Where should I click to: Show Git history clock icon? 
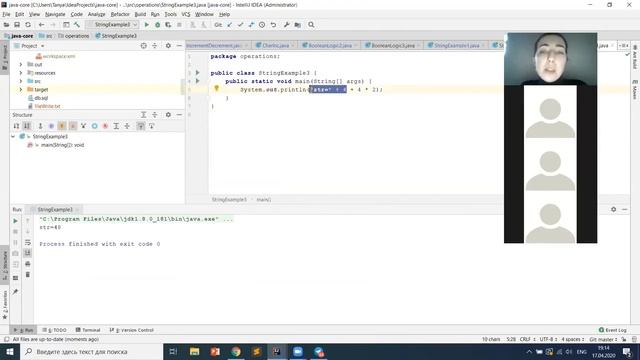pyautogui.click(x=262, y=25)
